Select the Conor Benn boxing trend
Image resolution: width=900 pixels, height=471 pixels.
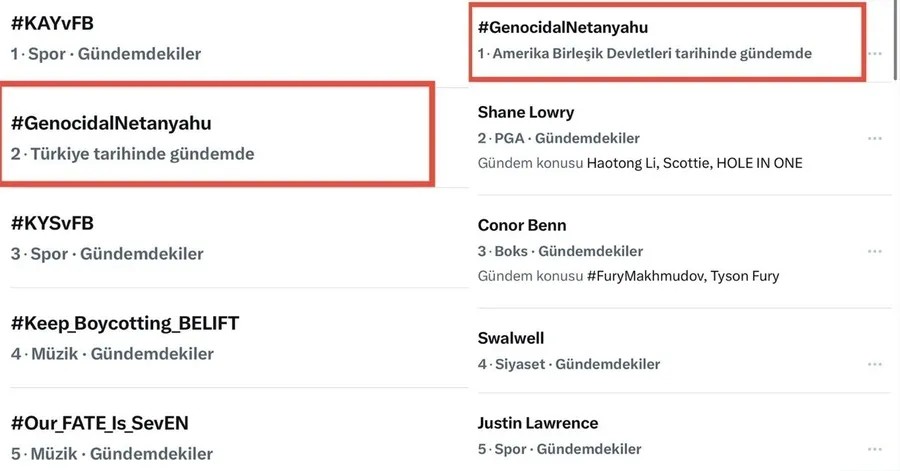point(522,225)
